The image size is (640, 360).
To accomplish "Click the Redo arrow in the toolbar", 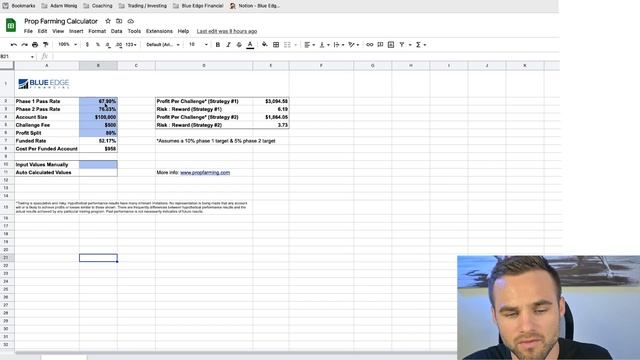I will coord(24,44).
